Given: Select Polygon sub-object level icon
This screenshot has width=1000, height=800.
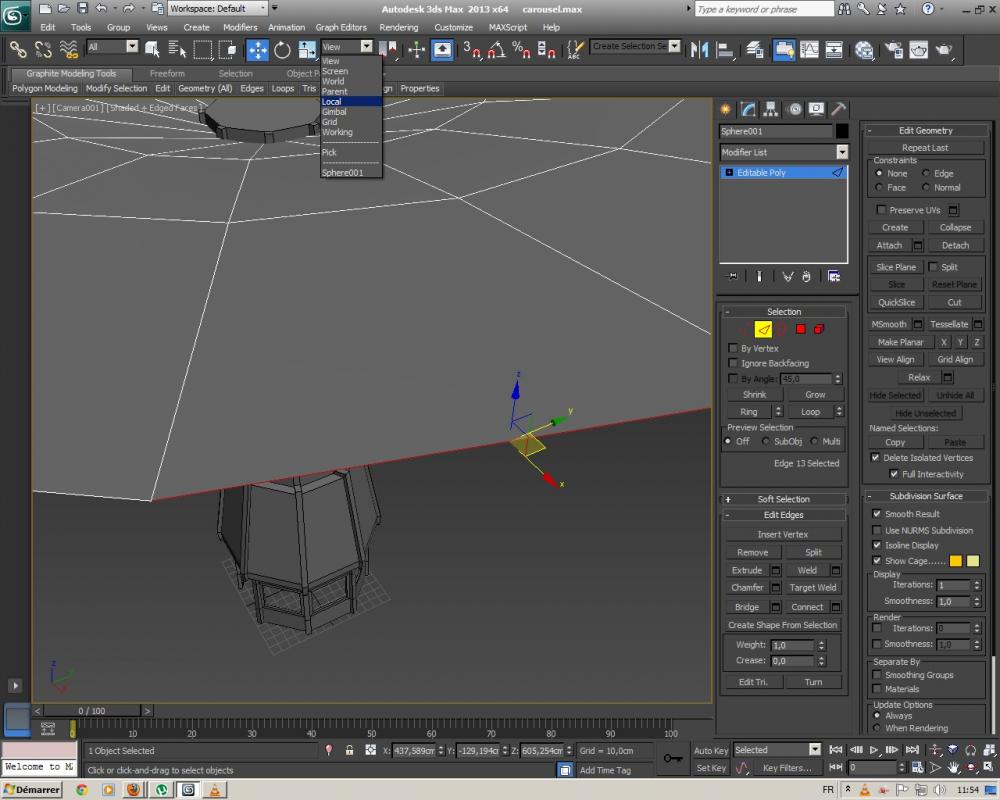Looking at the screenshot, I should pyautogui.click(x=800, y=329).
